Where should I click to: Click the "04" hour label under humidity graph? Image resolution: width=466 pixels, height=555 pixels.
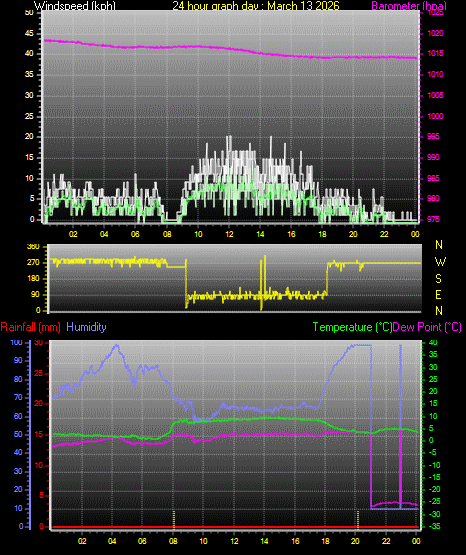(x=112, y=541)
